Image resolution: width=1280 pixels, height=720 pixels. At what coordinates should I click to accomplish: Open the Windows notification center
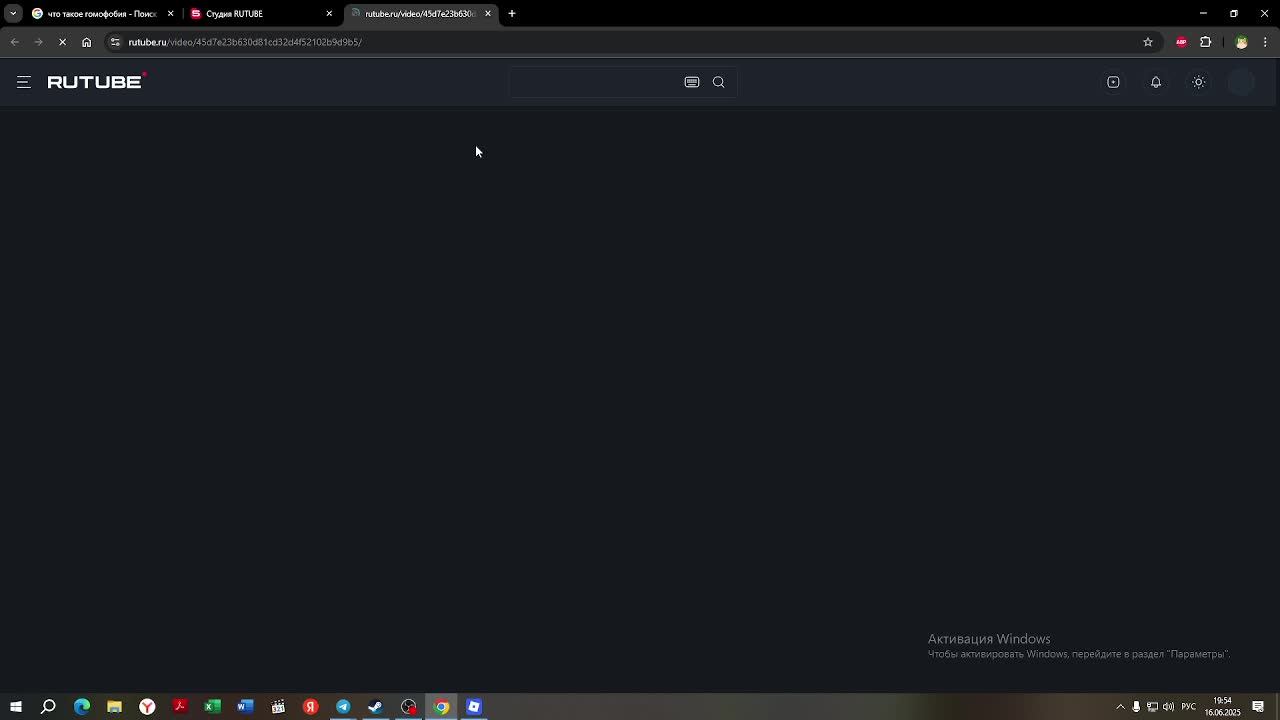[1258, 707]
